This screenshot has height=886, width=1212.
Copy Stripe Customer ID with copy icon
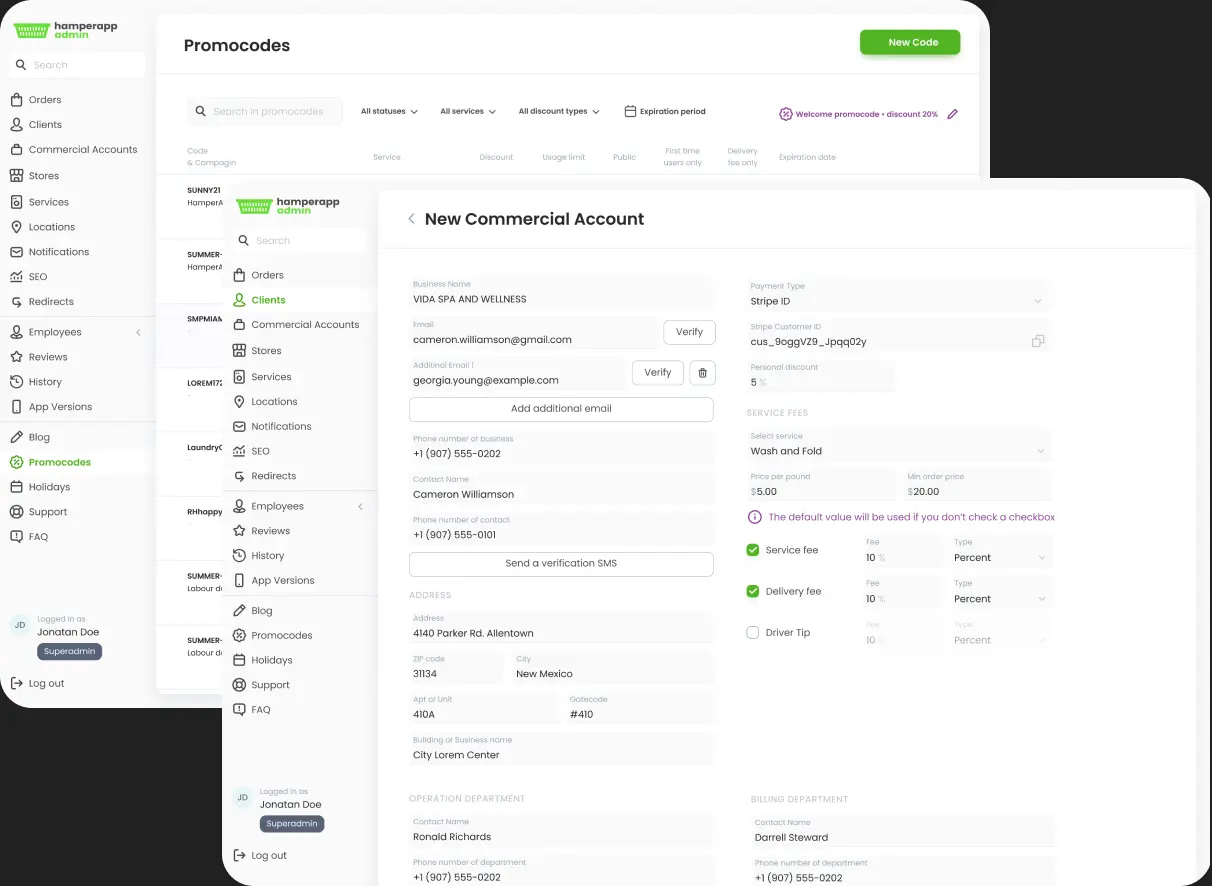pyautogui.click(x=1038, y=341)
